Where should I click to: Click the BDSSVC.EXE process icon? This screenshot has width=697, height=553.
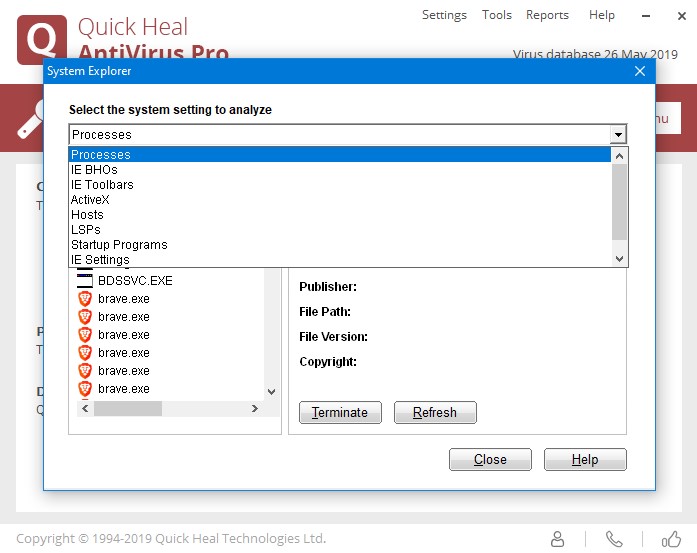(85, 281)
